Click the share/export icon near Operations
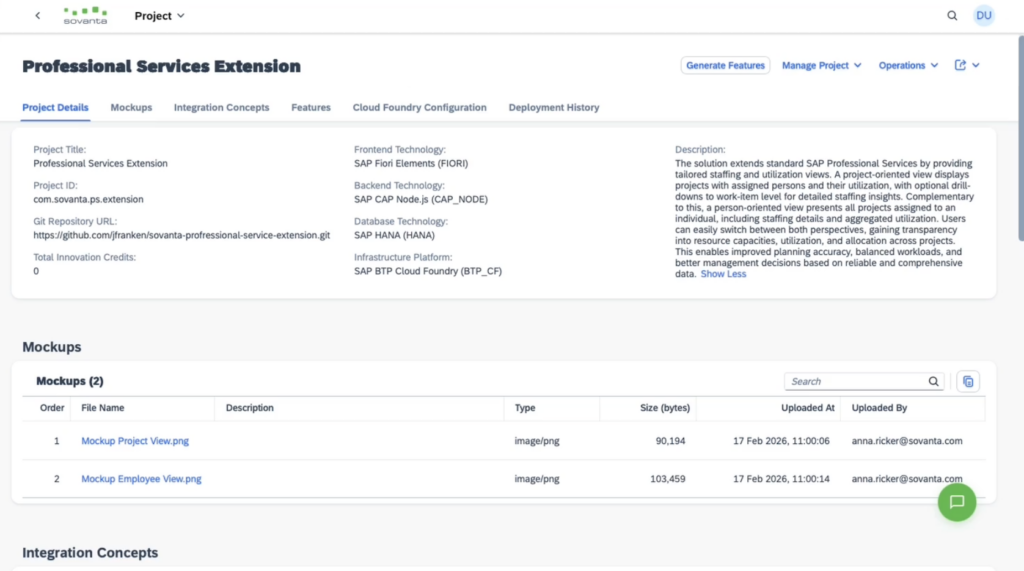Image resolution: width=1024 pixels, height=571 pixels. click(x=960, y=65)
